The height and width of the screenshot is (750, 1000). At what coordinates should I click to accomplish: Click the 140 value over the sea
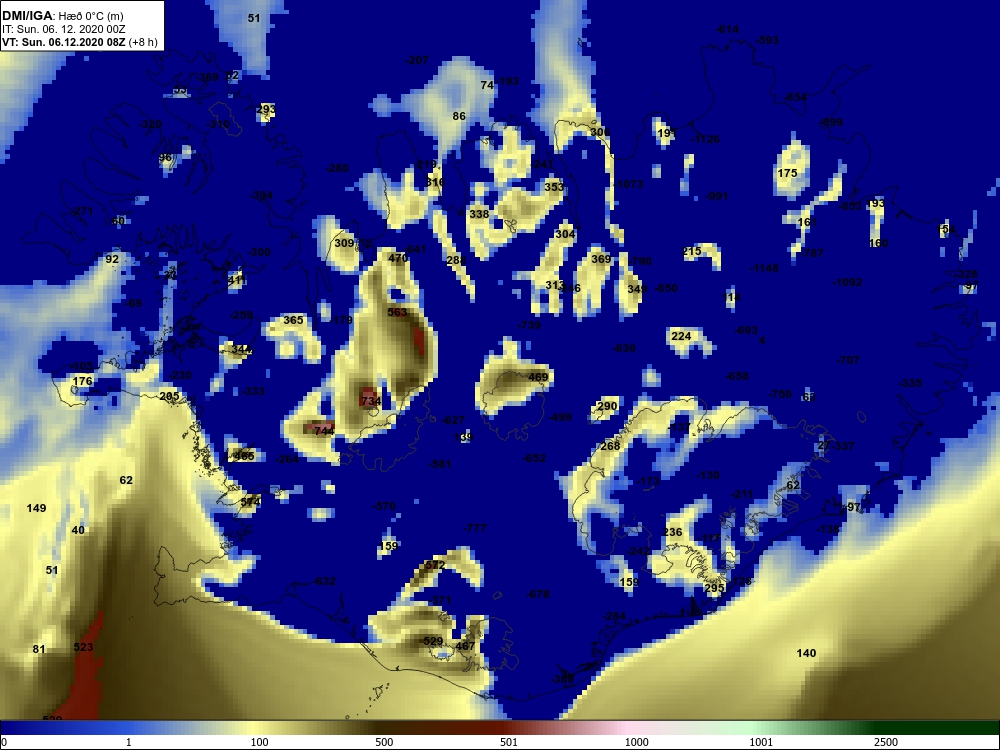[x=806, y=653]
